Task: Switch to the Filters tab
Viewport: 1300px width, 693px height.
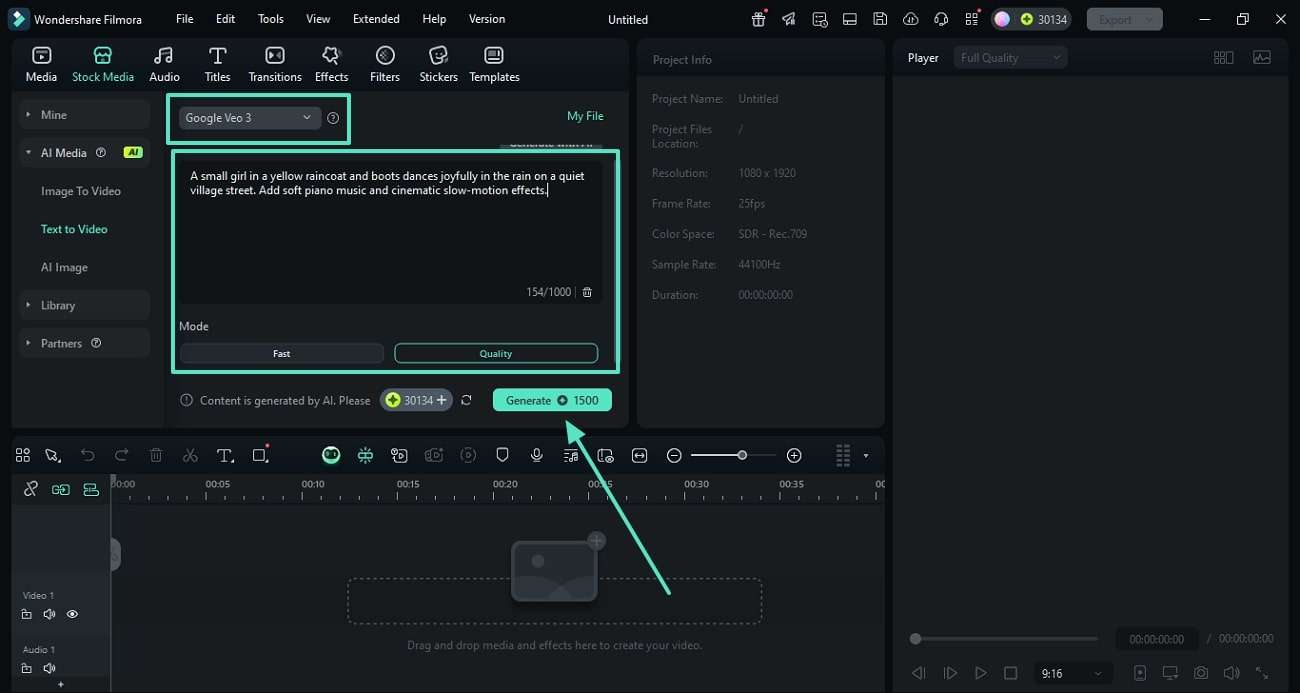Action: (x=385, y=64)
